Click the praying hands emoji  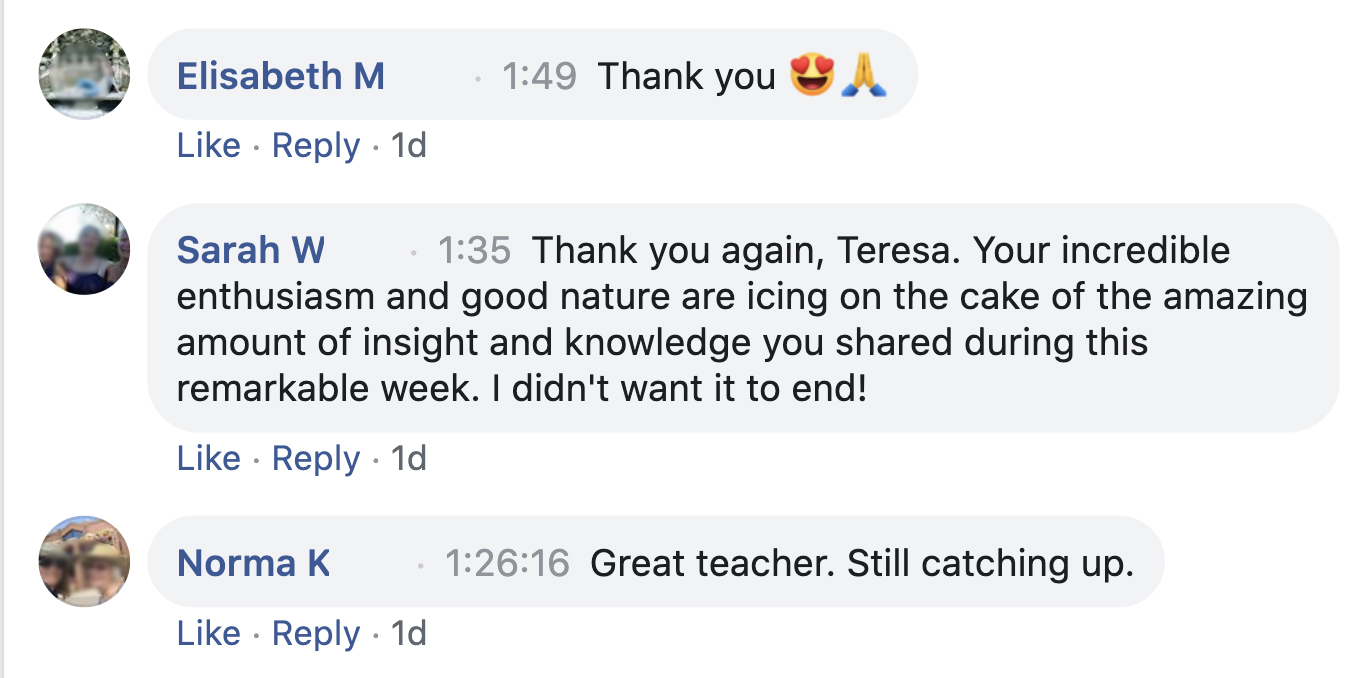point(864,76)
